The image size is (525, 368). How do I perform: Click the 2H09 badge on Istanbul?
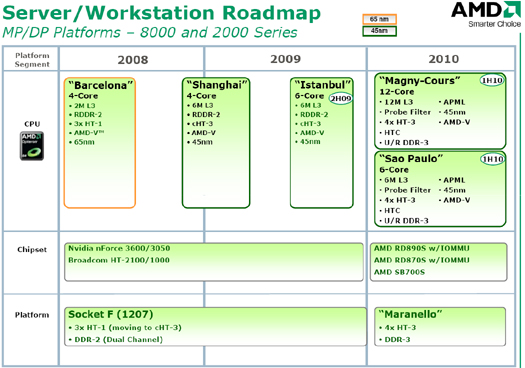pyautogui.click(x=341, y=98)
